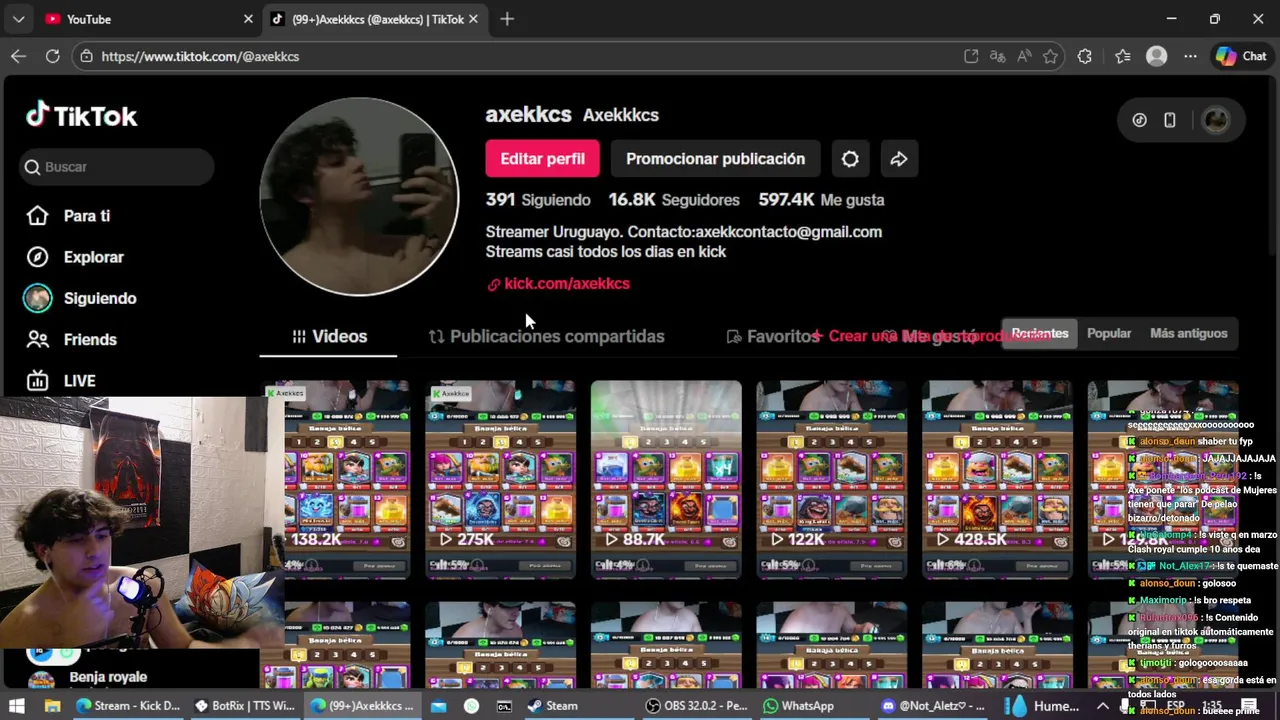Screen dimensions: 1280x720
Task: Open the account avatar menu in TikTok header
Action: pyautogui.click(x=1215, y=120)
